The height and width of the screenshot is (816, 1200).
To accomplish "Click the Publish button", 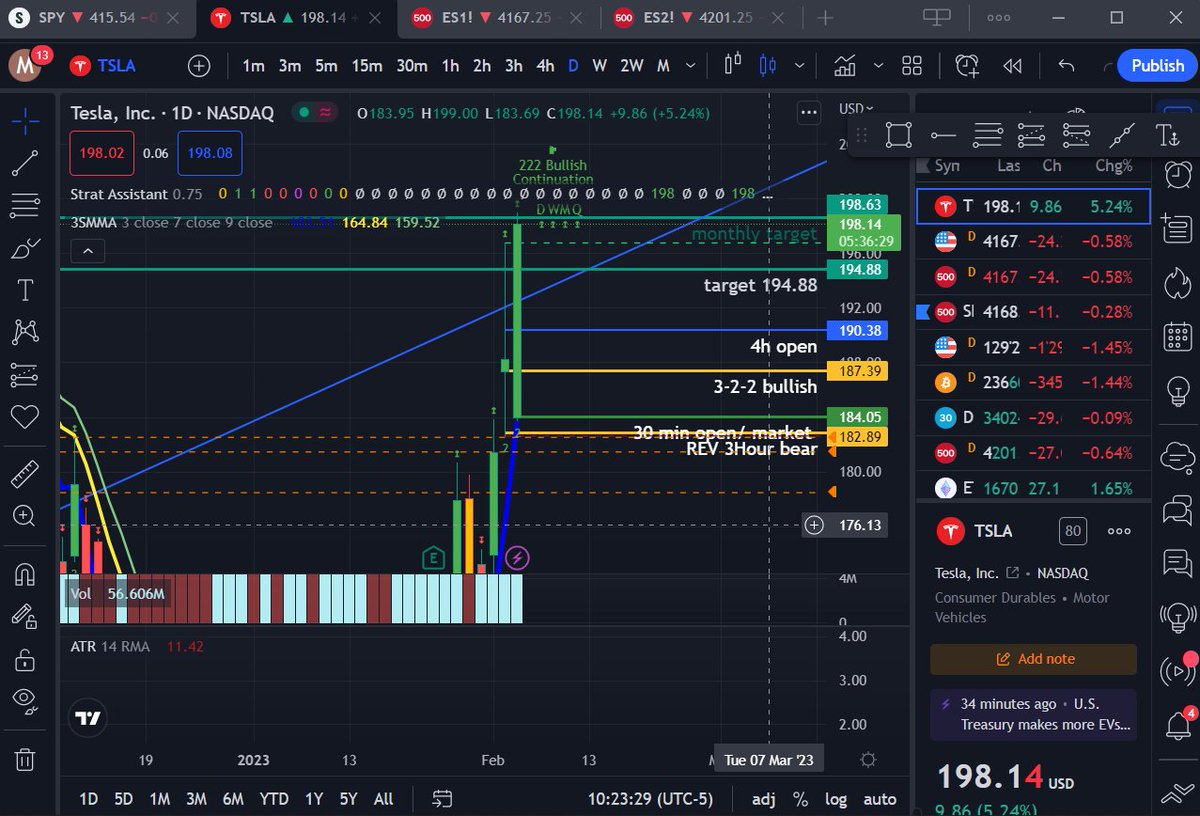I will [1157, 65].
